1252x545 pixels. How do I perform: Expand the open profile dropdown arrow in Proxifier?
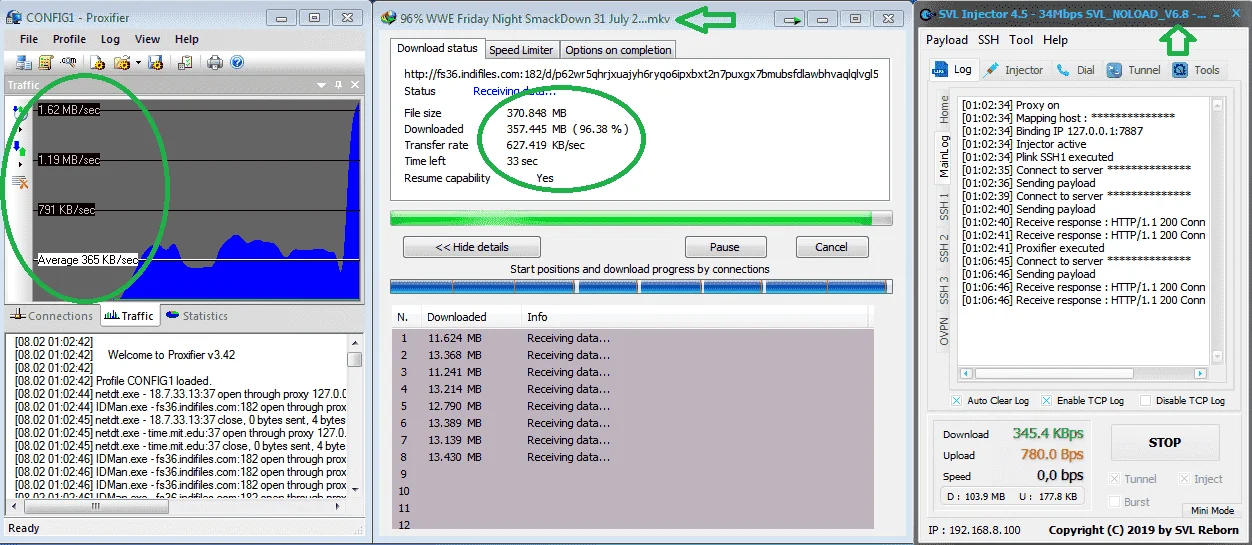click(x=138, y=63)
